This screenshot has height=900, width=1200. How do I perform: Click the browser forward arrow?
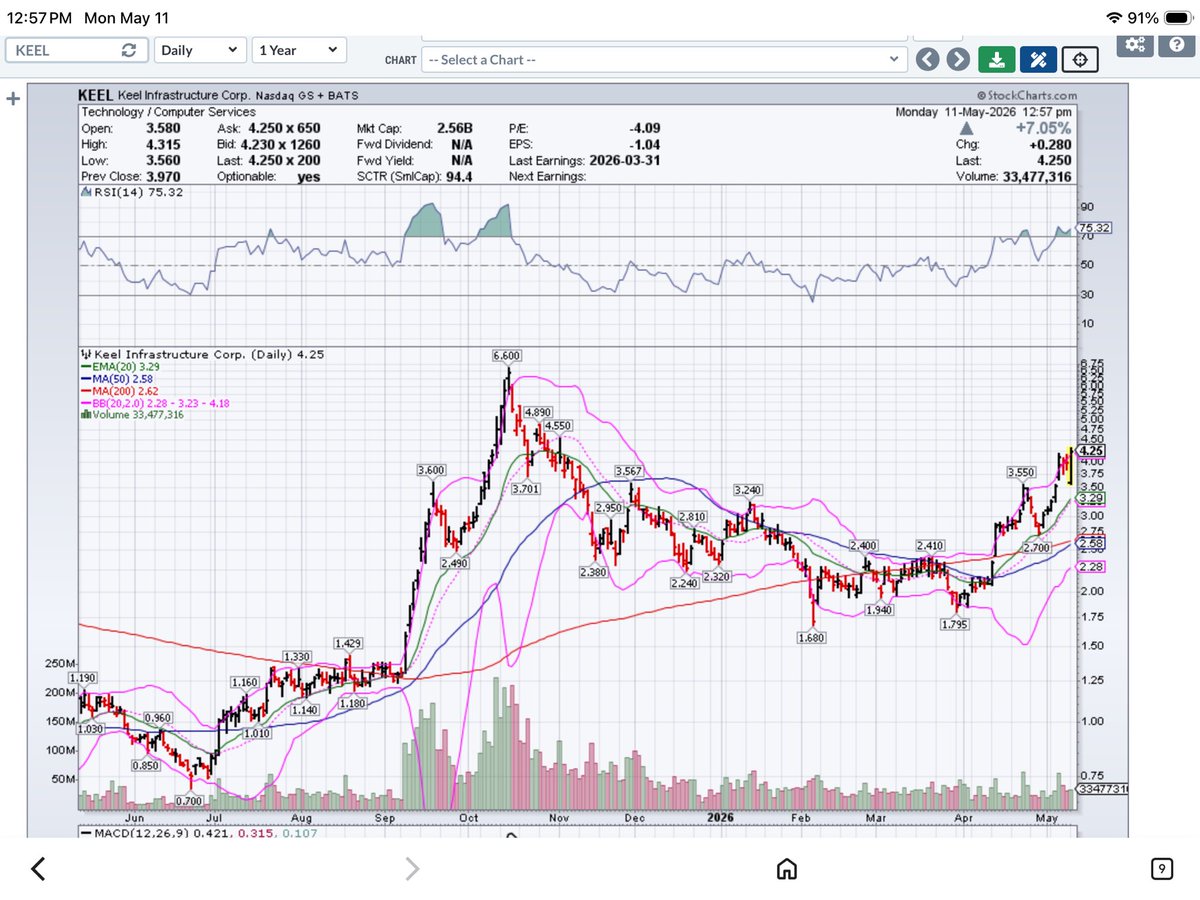(412, 869)
